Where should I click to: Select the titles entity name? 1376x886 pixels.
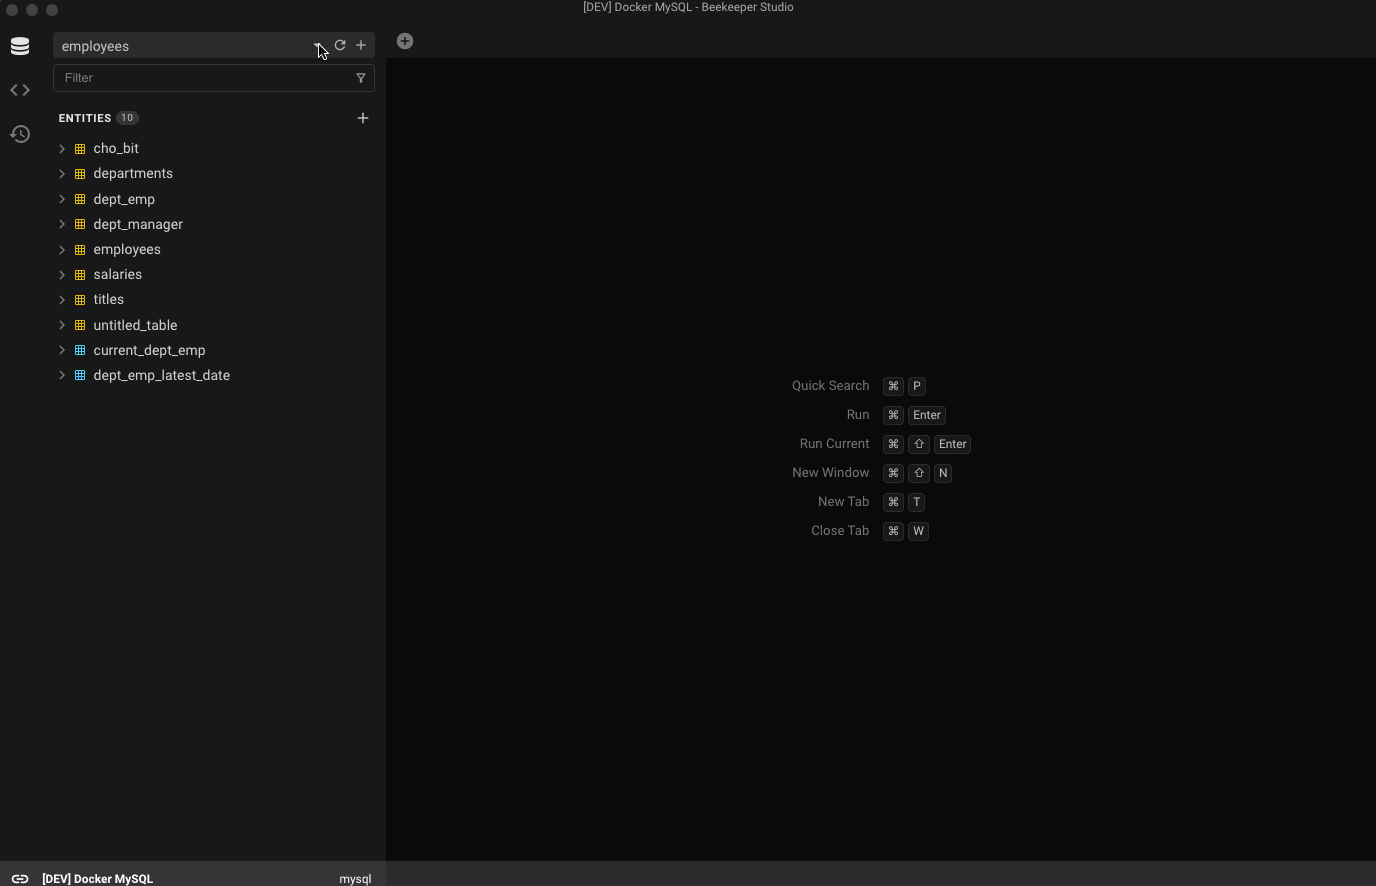[x=109, y=299]
